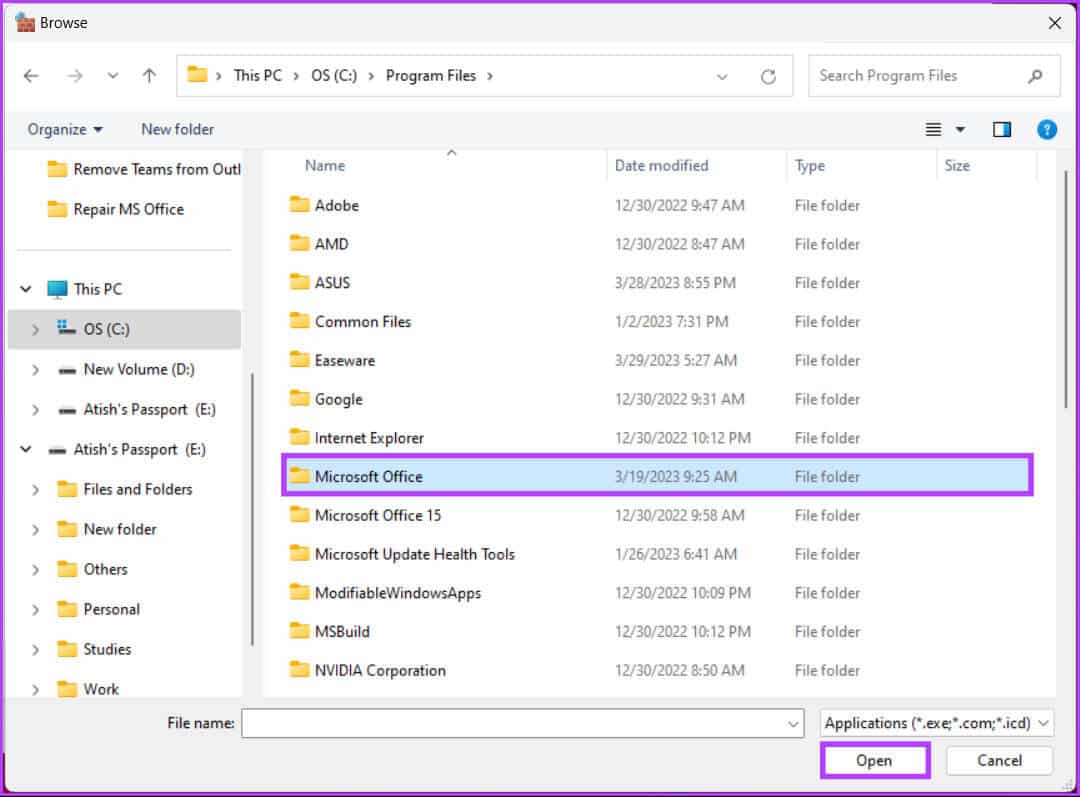This screenshot has height=797, width=1080.
Task: Sort by Type column header
Action: click(x=809, y=166)
